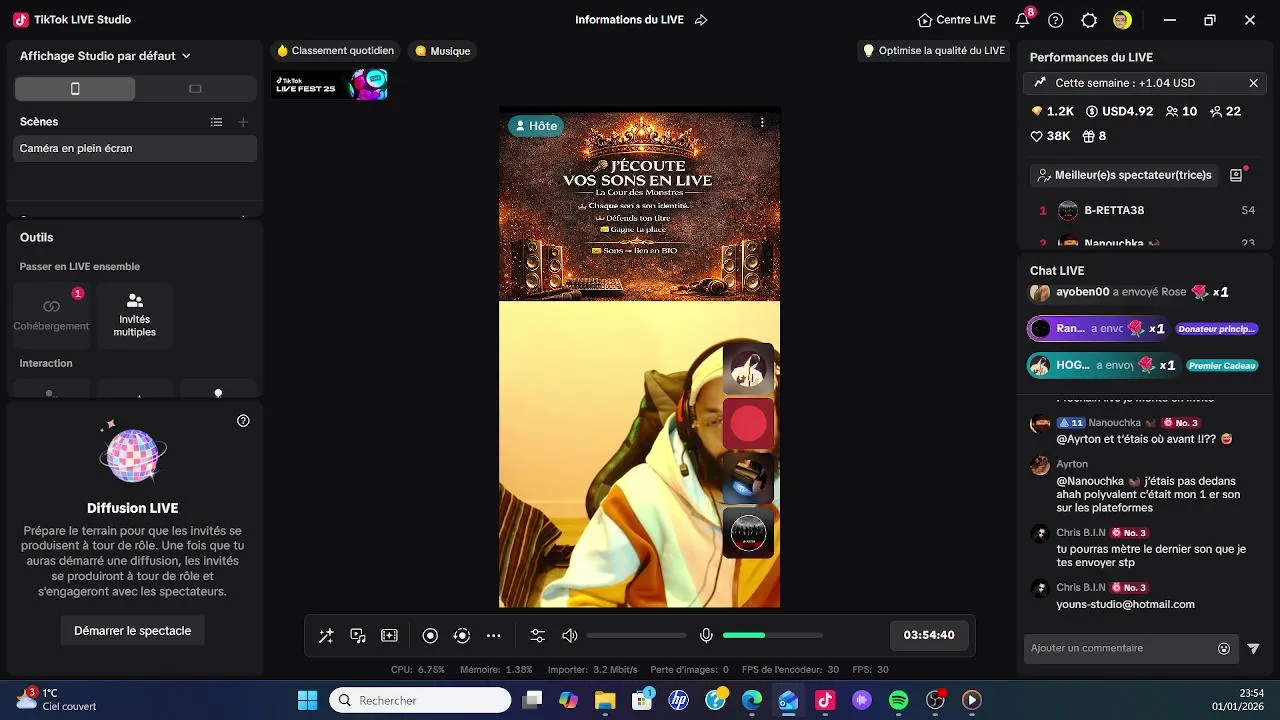
Task: Mute the microphone
Action: (706, 636)
